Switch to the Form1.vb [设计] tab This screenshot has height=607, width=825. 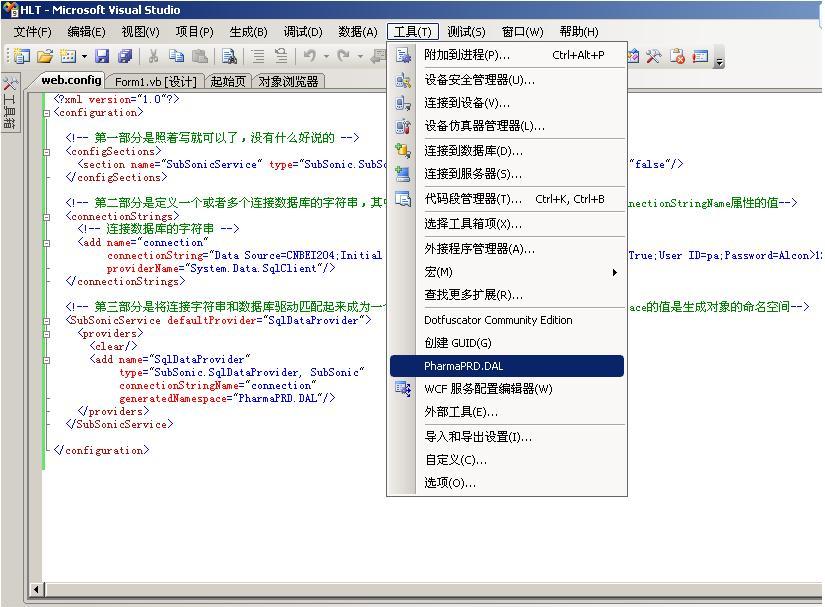(156, 82)
